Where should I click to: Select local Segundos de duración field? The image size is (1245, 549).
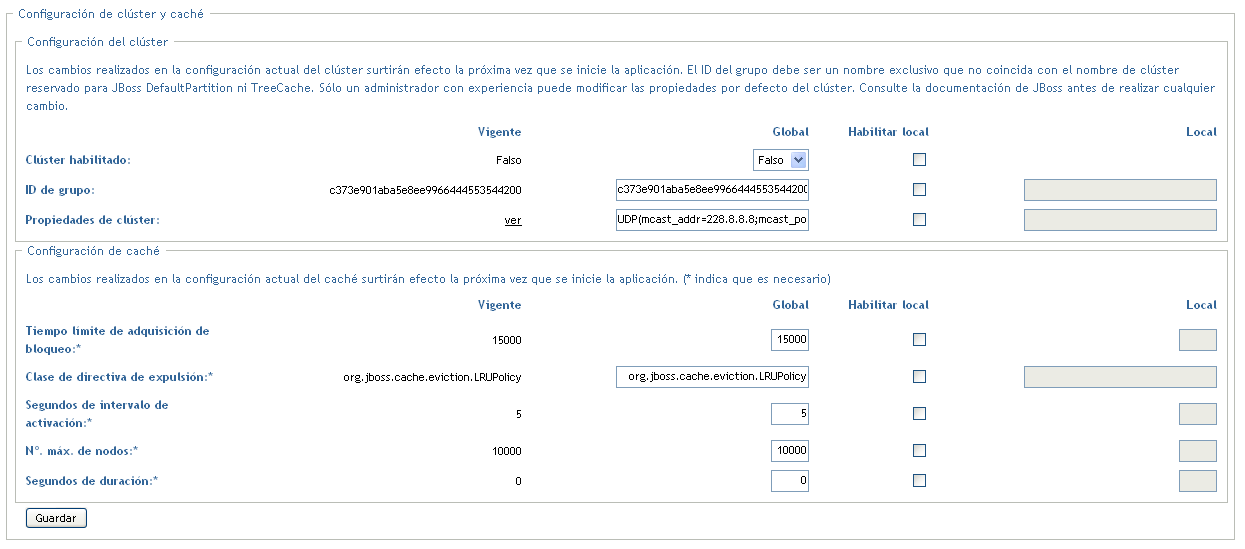1198,481
